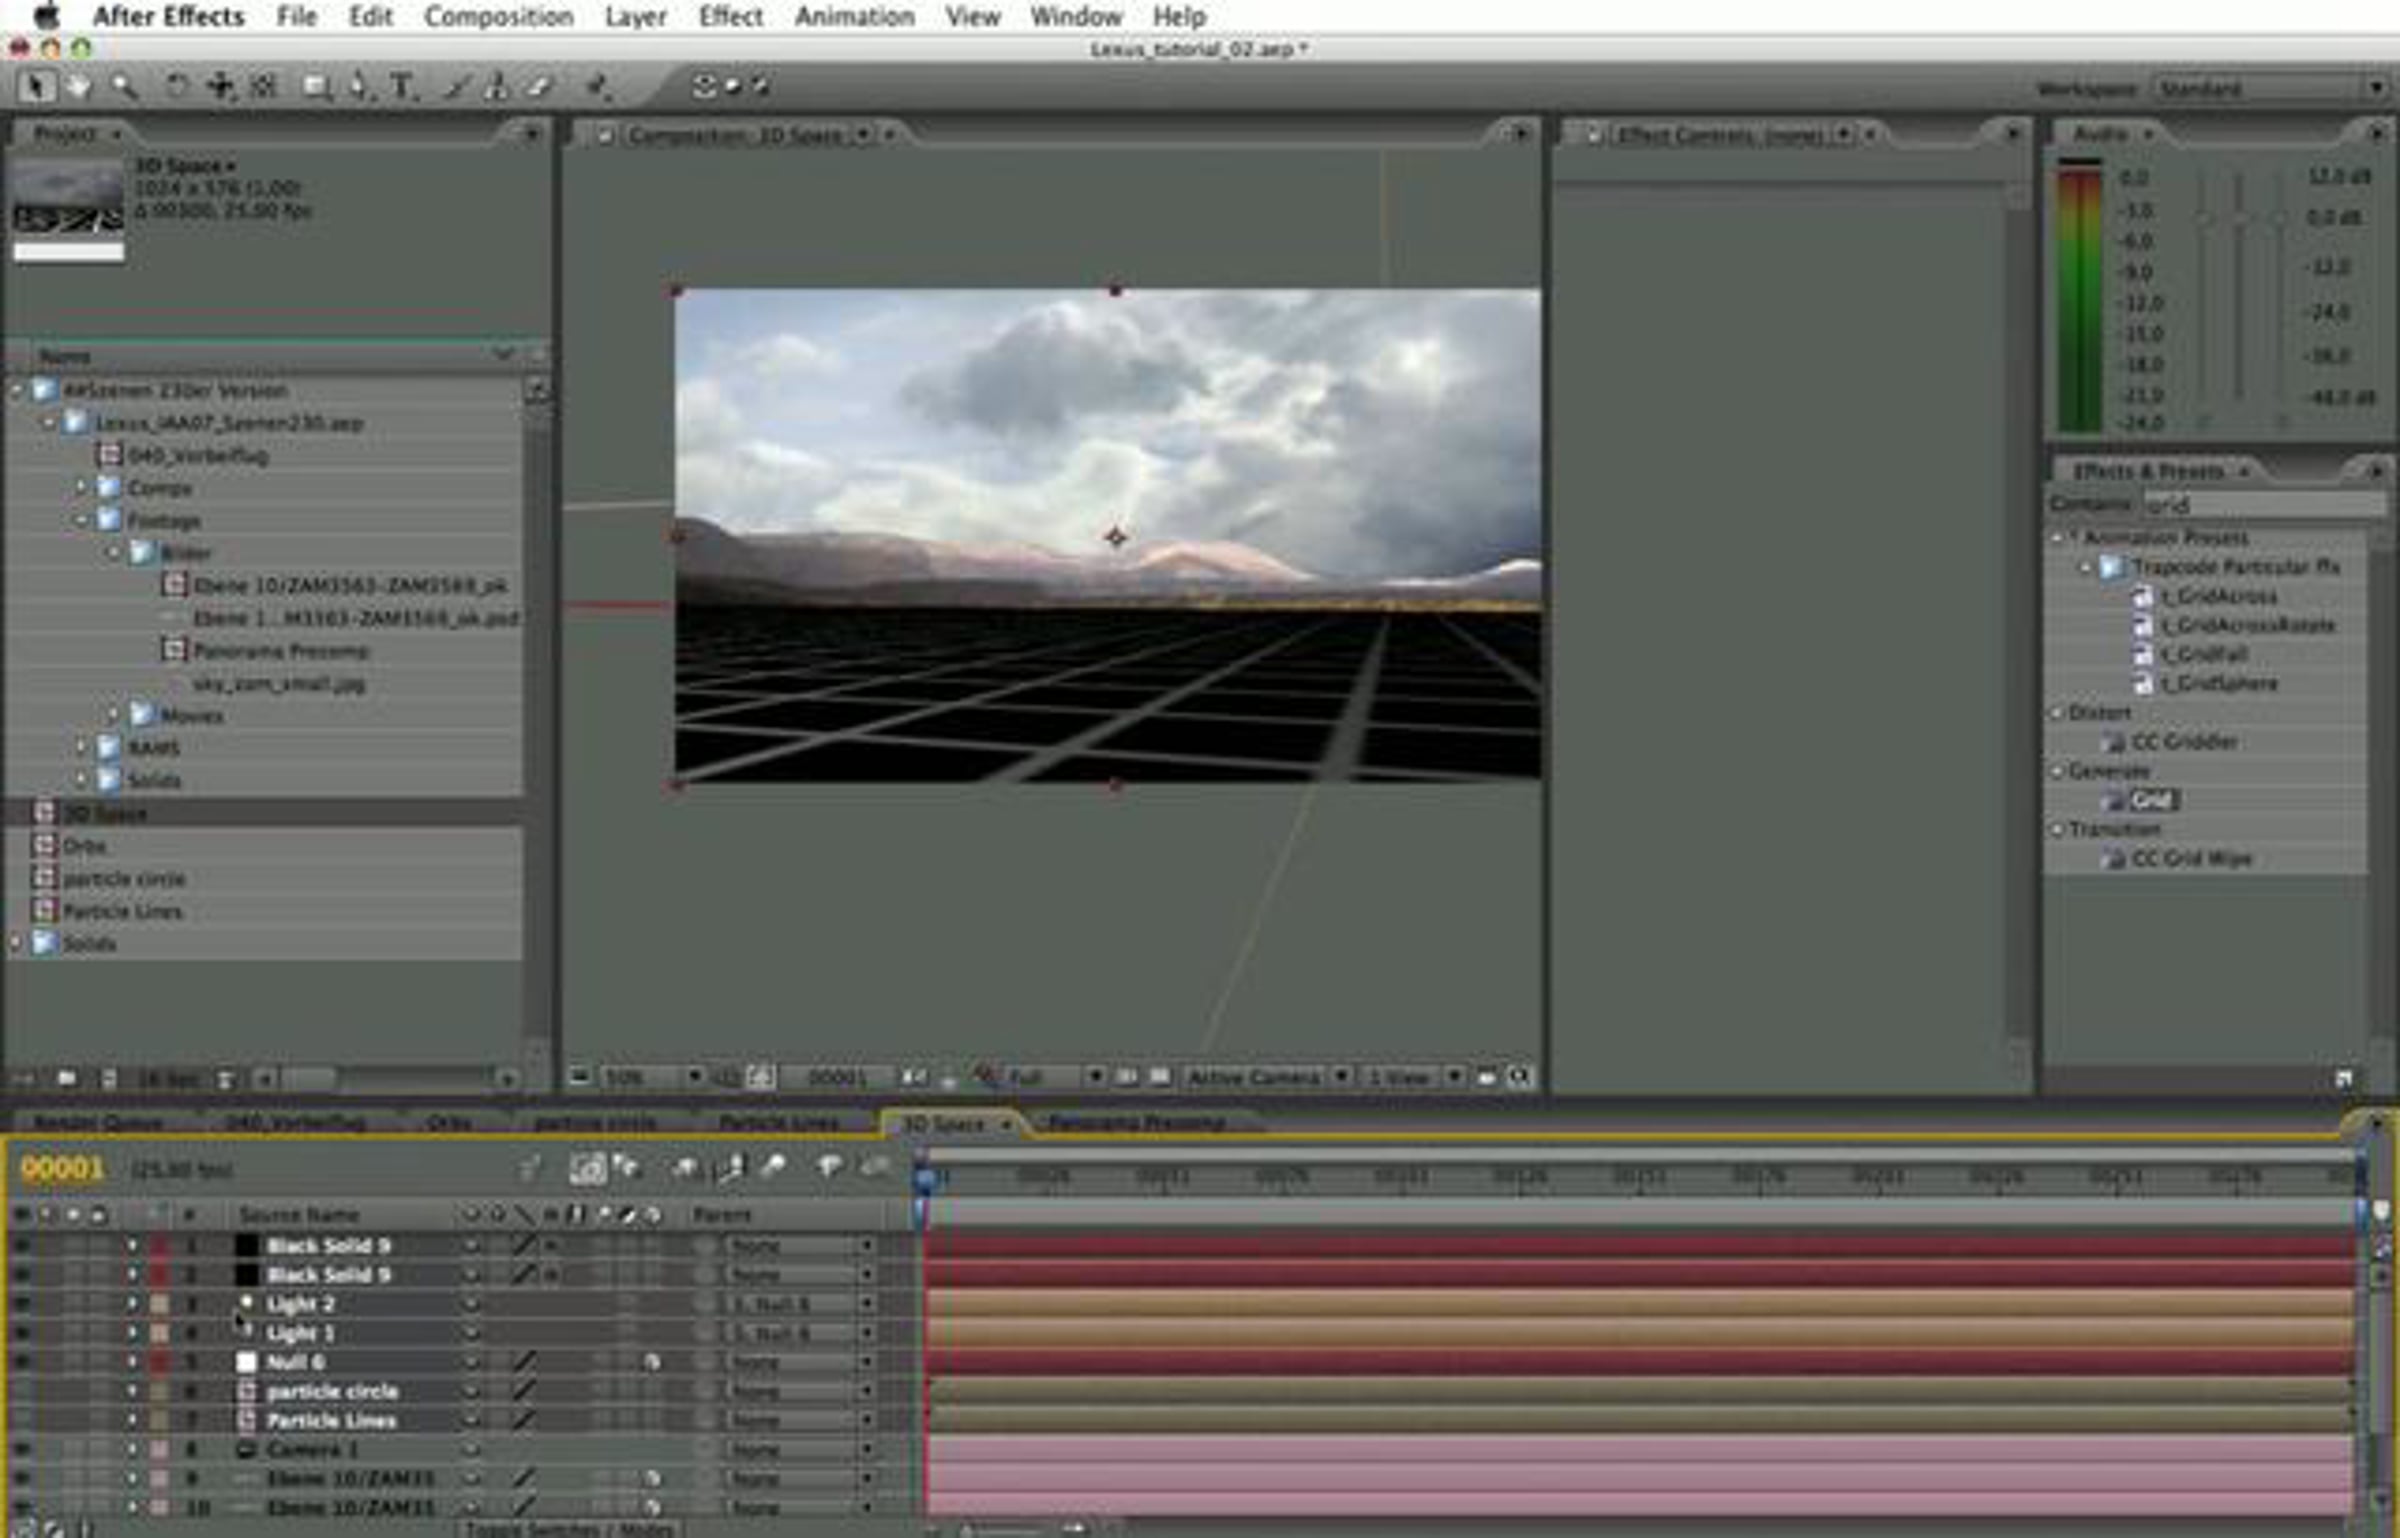Select the Puppet Pin tool
This screenshot has width=2400, height=1538.
(599, 87)
